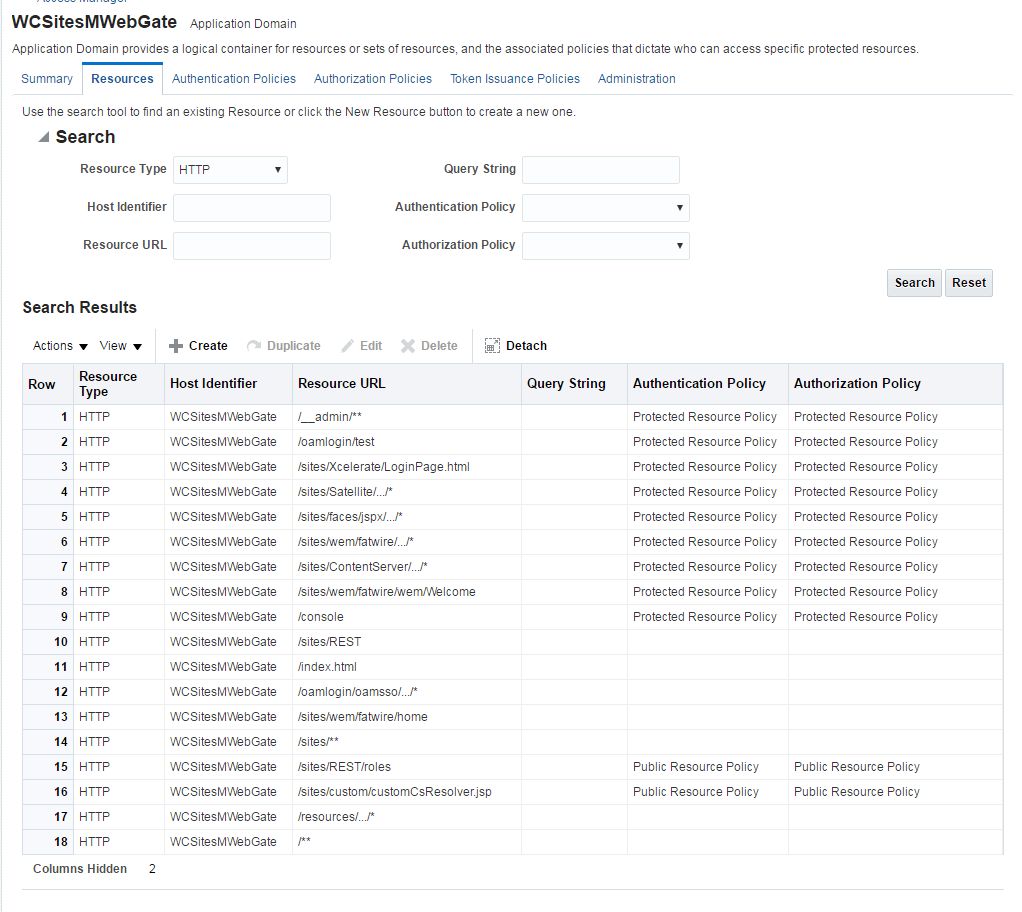Open the Administration tab
The width and height of the screenshot is (1022, 912).
click(637, 79)
